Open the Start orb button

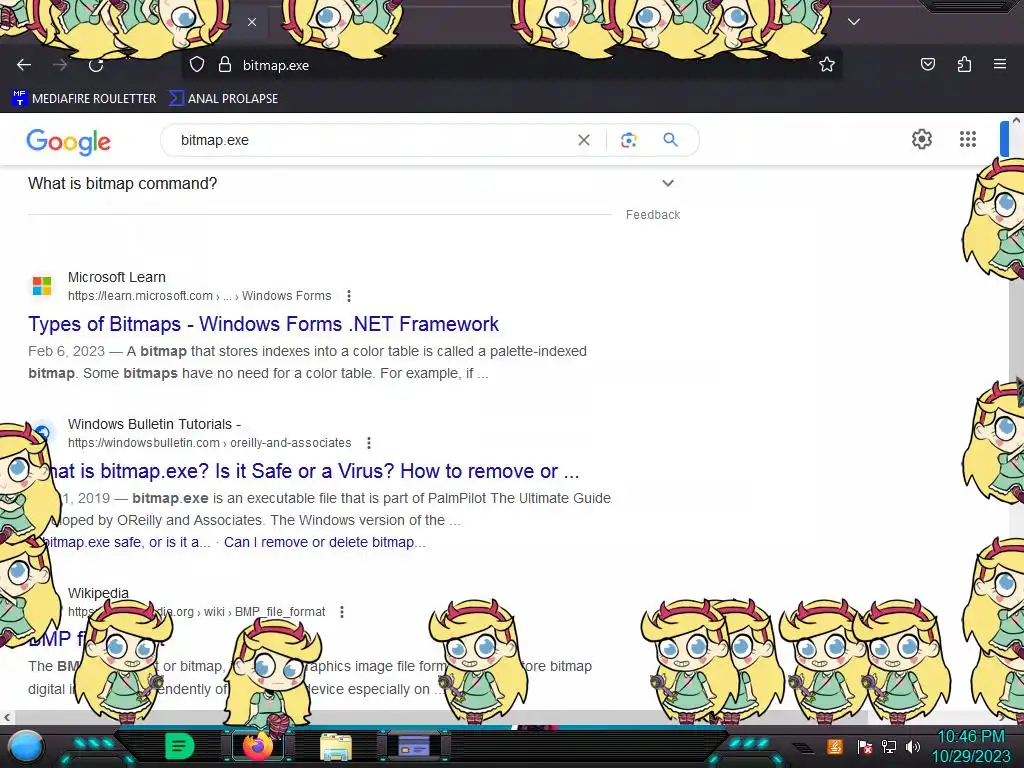click(x=27, y=746)
